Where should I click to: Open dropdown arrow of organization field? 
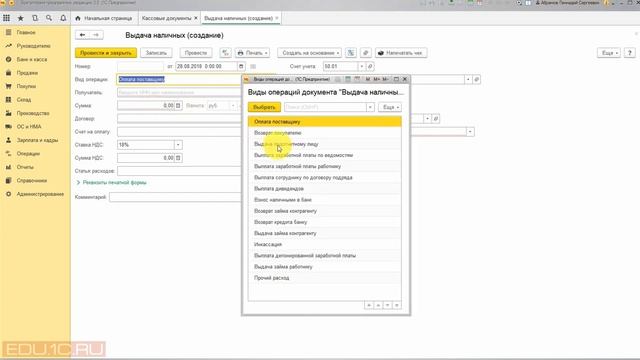click(x=468, y=79)
